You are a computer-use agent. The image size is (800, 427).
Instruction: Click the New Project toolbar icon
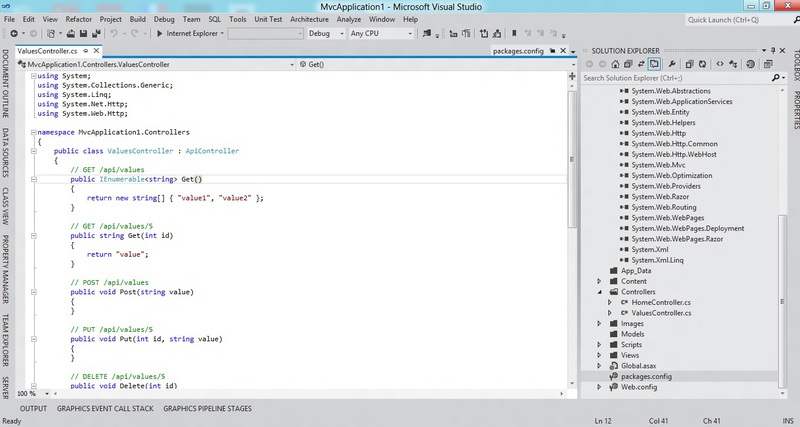tap(51, 34)
